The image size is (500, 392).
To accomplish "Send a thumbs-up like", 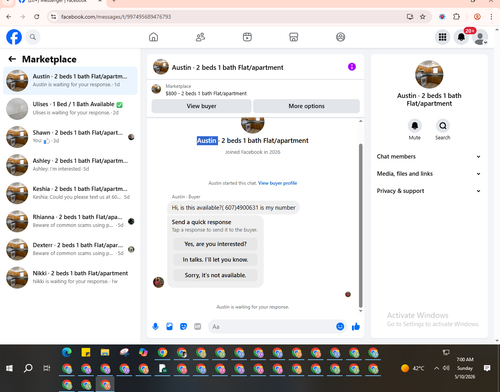I will pos(356,326).
